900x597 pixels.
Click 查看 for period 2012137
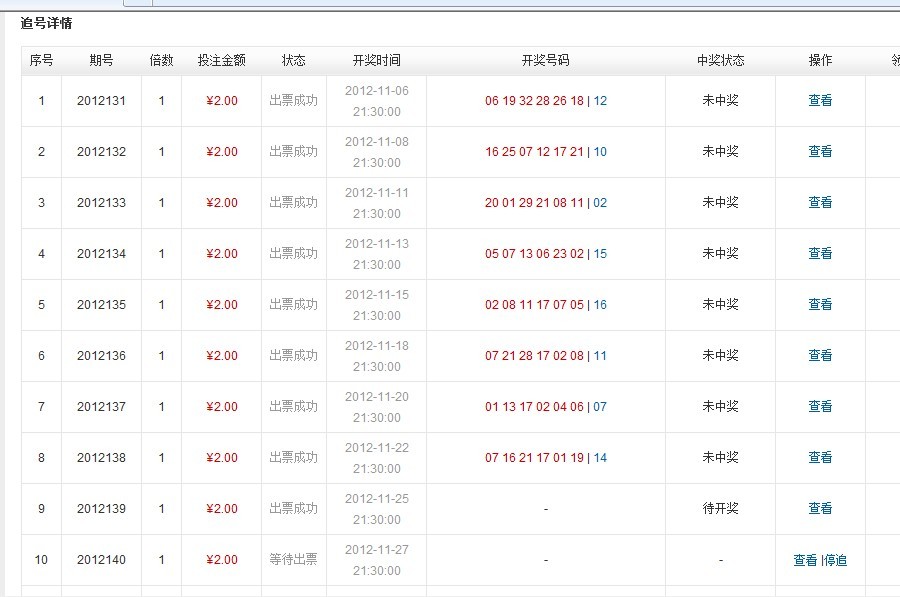[820, 407]
